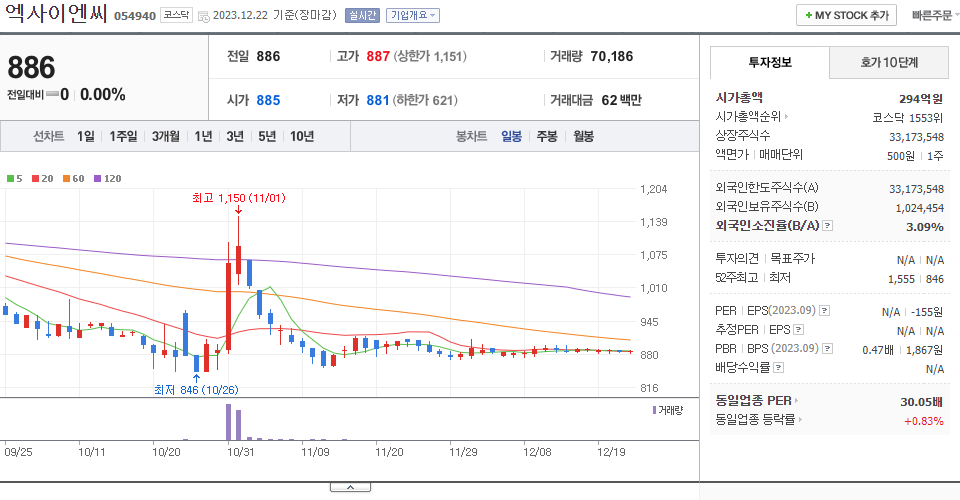The height and width of the screenshot is (500, 960).
Task: Click the 최저 846 (10/26) chart marker
Action: [196, 390]
